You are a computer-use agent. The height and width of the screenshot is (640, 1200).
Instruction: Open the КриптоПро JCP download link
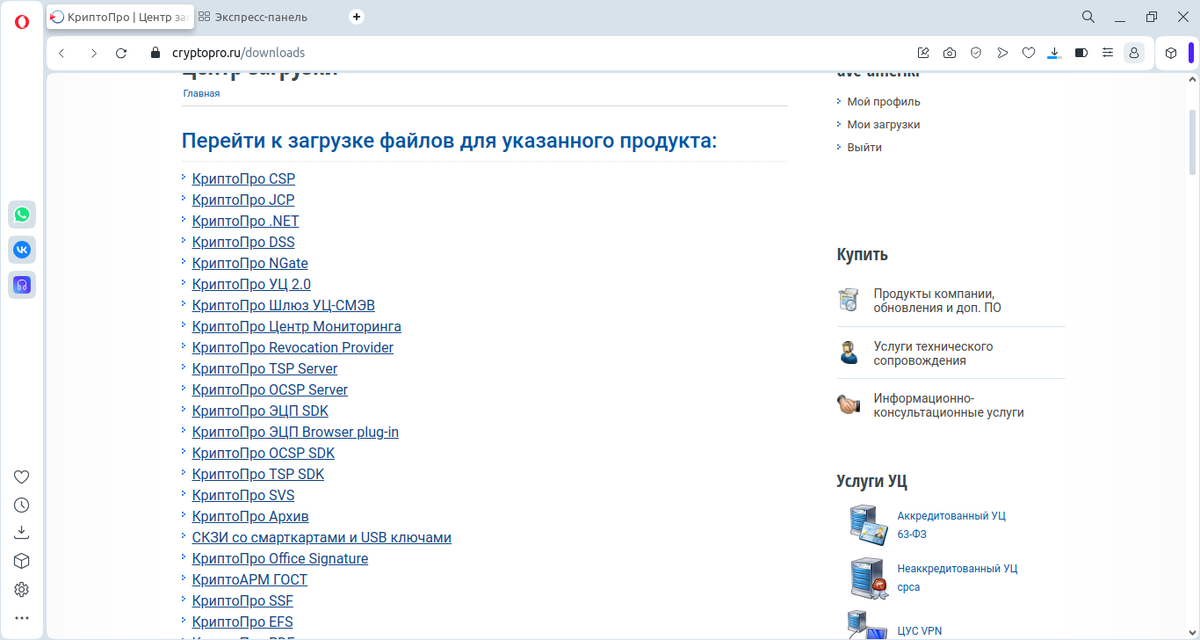pos(243,200)
